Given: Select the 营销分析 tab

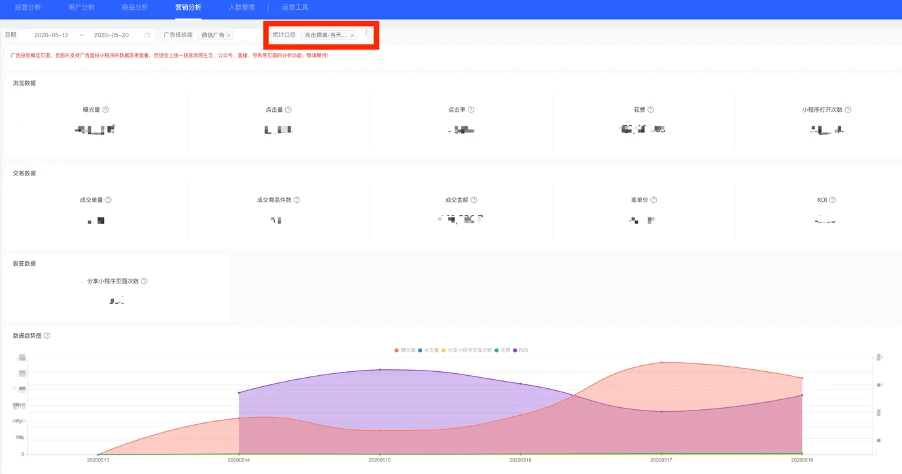Looking at the screenshot, I should 188,7.
